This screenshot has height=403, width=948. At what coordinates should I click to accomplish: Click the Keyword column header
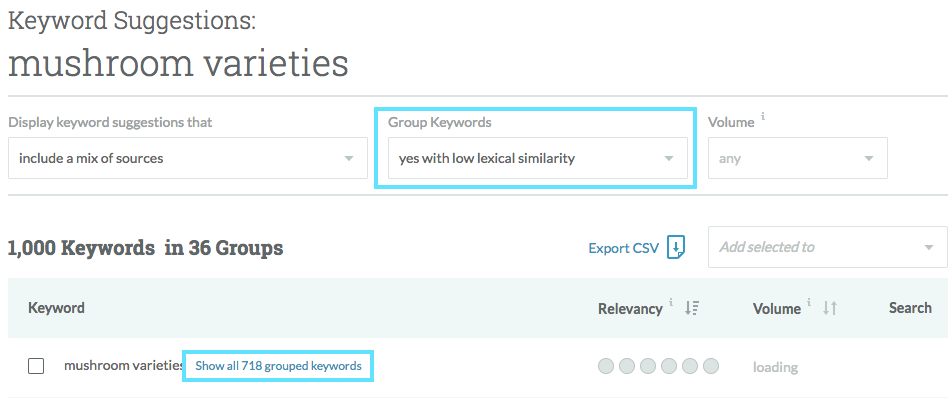point(56,308)
